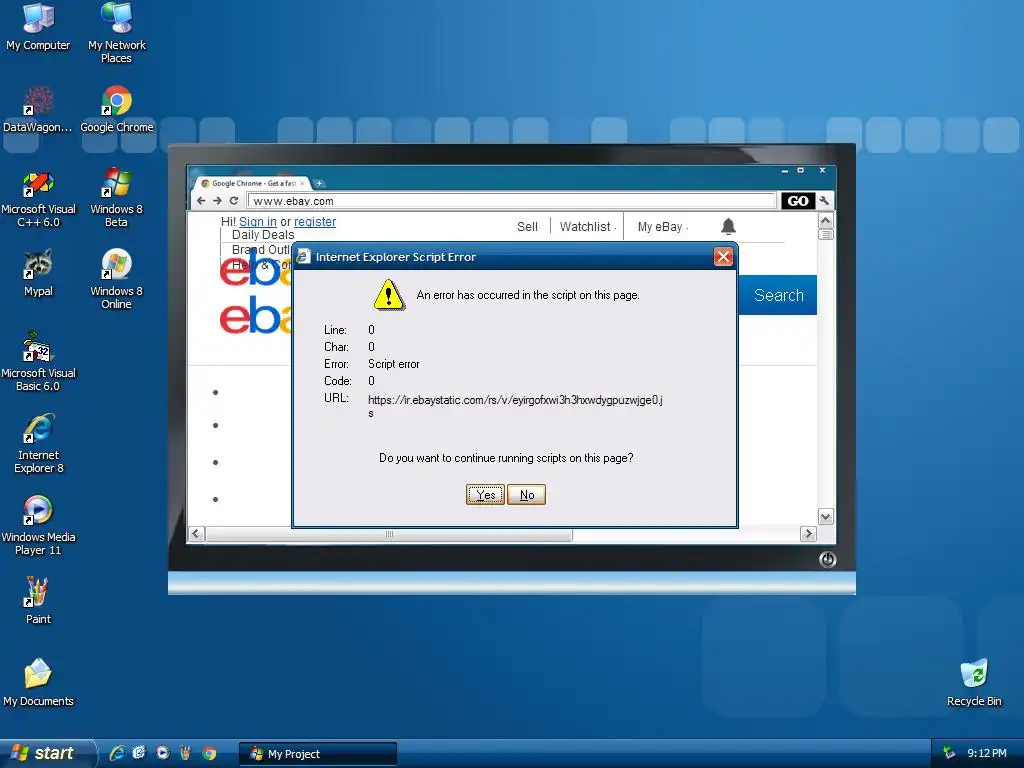Select the Google Chrome desktop shortcut
This screenshot has width=1024, height=768.
(x=116, y=108)
